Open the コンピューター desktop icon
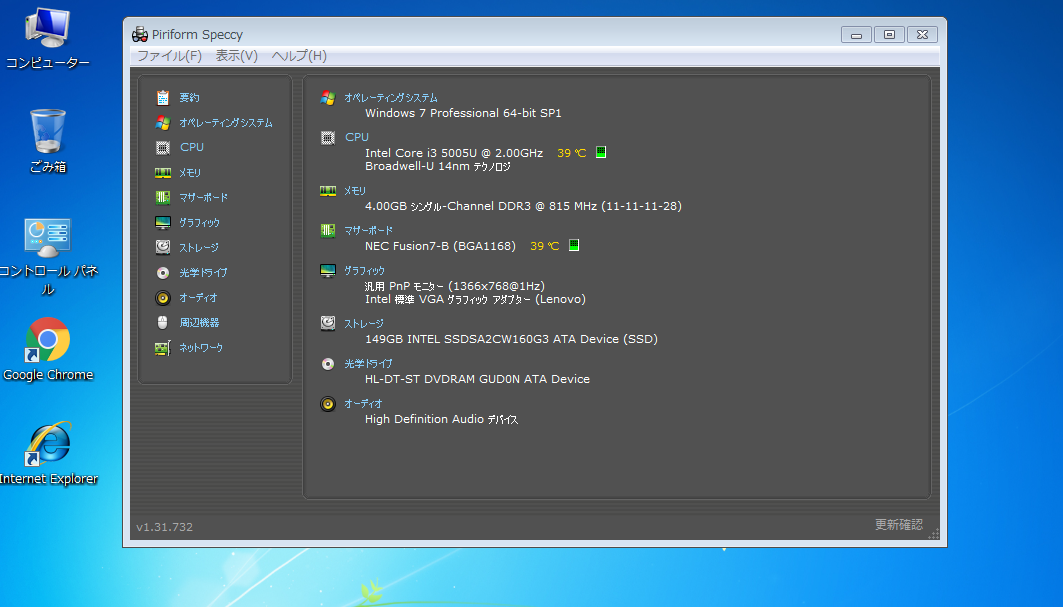1063x607 pixels. coord(47,39)
